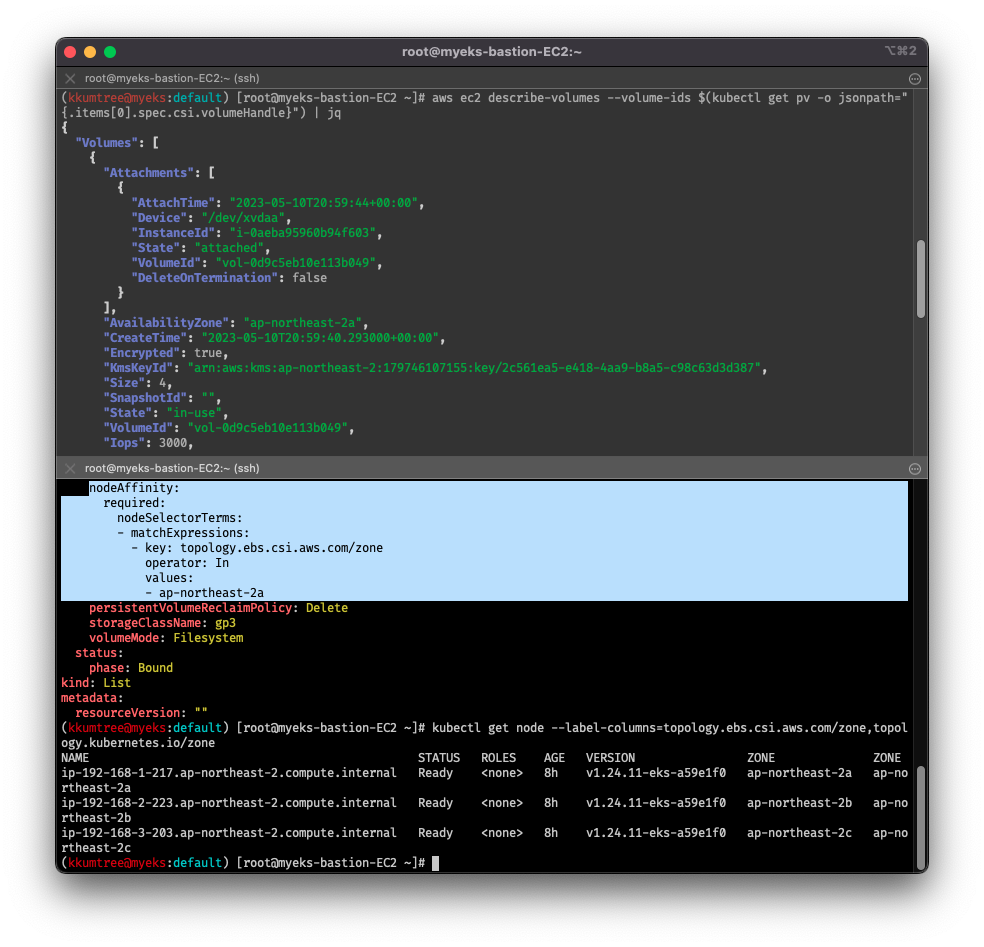Click the "DeleteOnTermination" key
The width and height of the screenshot is (984, 947).
tap(205, 278)
